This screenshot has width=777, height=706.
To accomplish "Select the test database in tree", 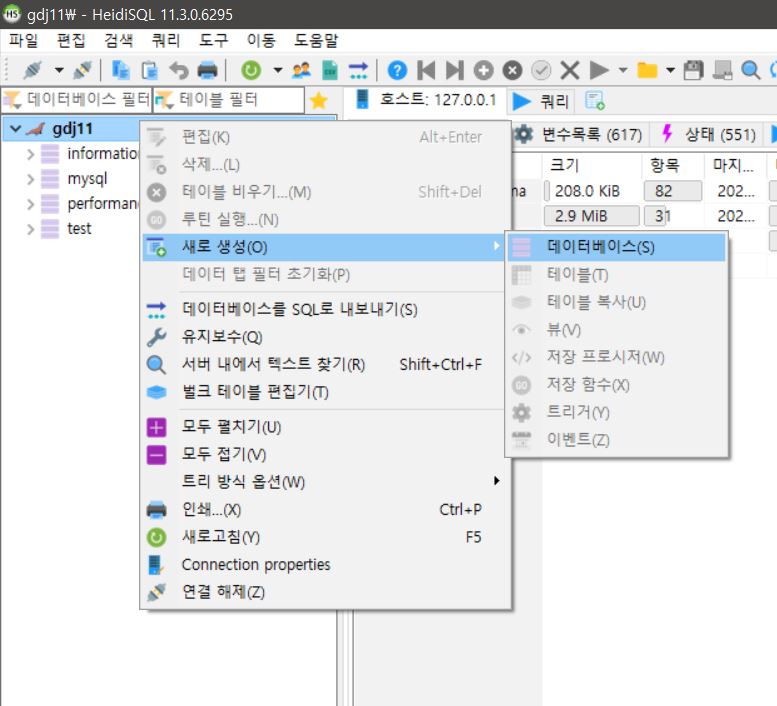I will point(79,229).
